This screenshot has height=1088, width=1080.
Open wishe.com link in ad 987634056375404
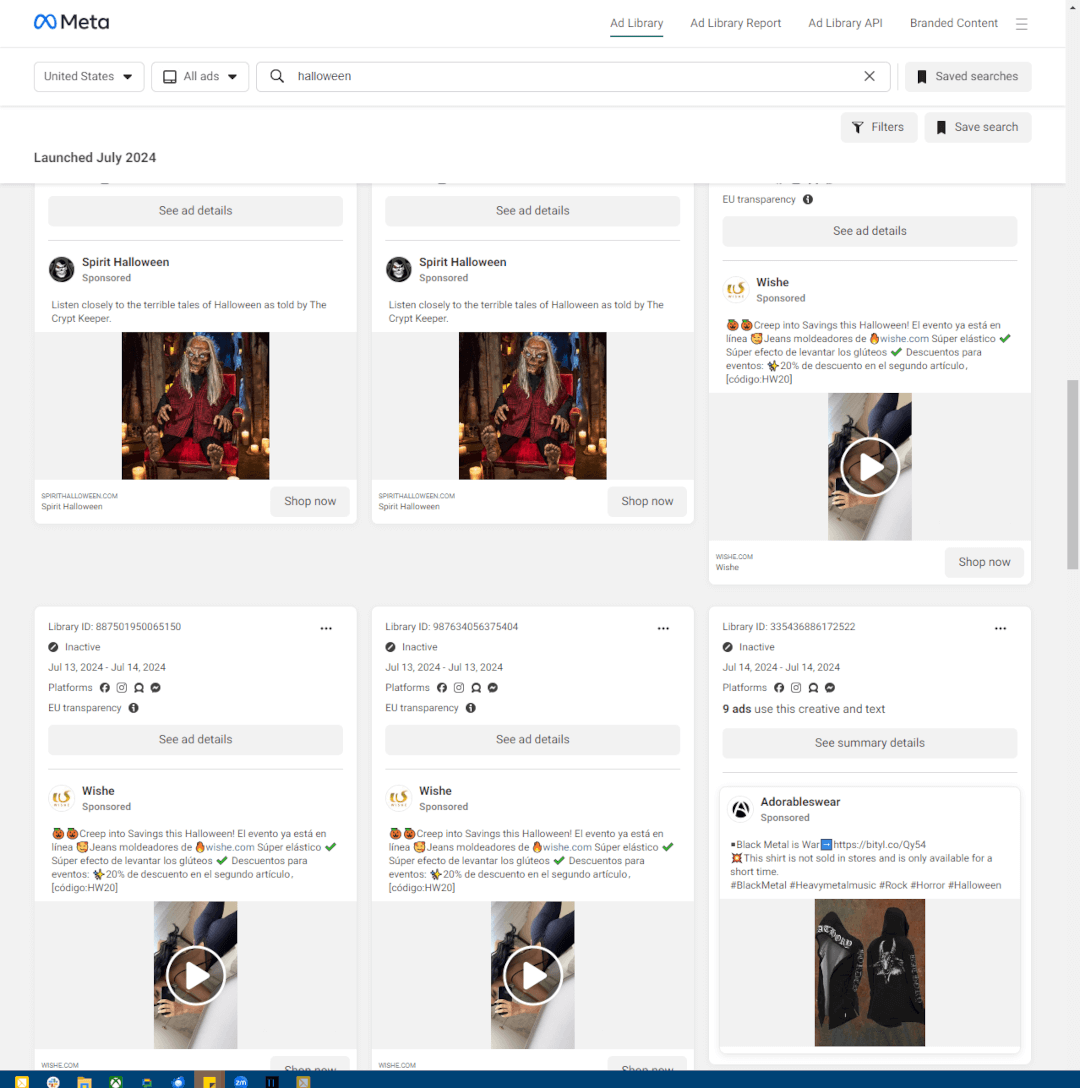(567, 847)
